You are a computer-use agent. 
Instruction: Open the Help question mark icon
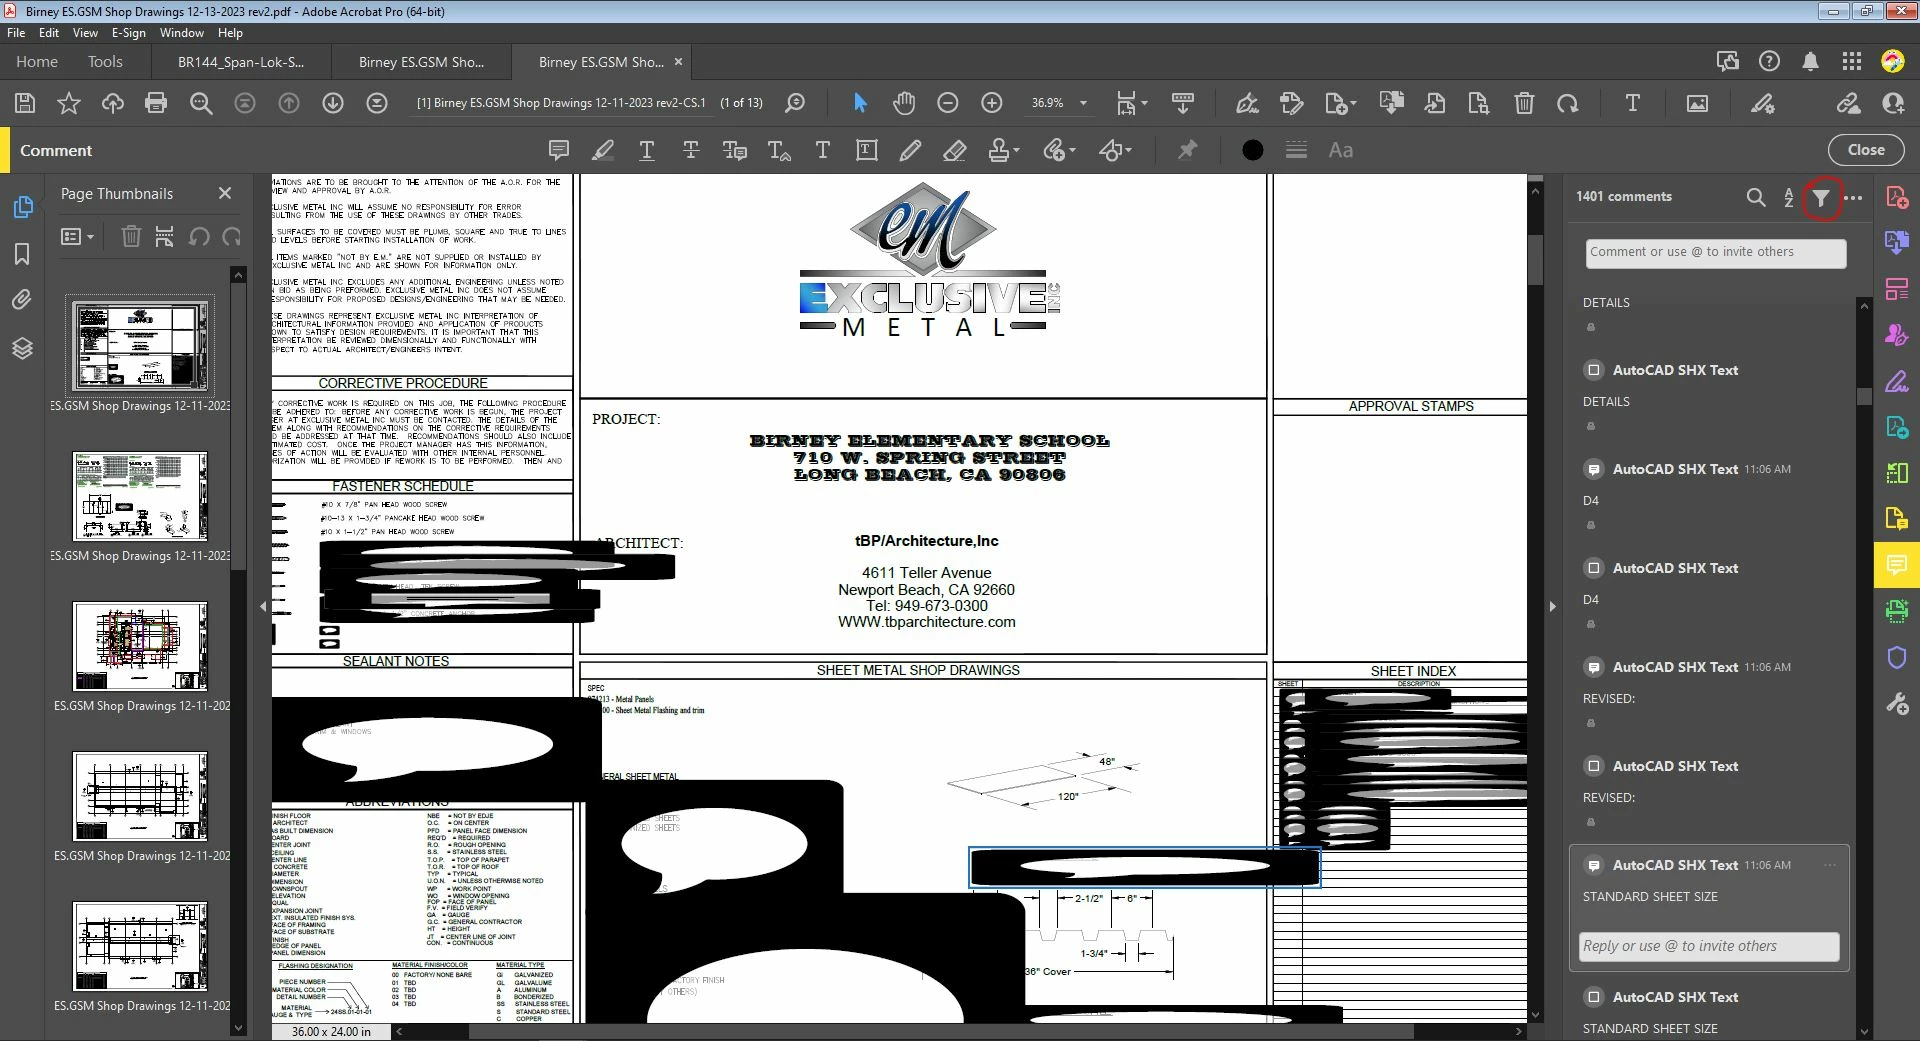pos(1769,62)
